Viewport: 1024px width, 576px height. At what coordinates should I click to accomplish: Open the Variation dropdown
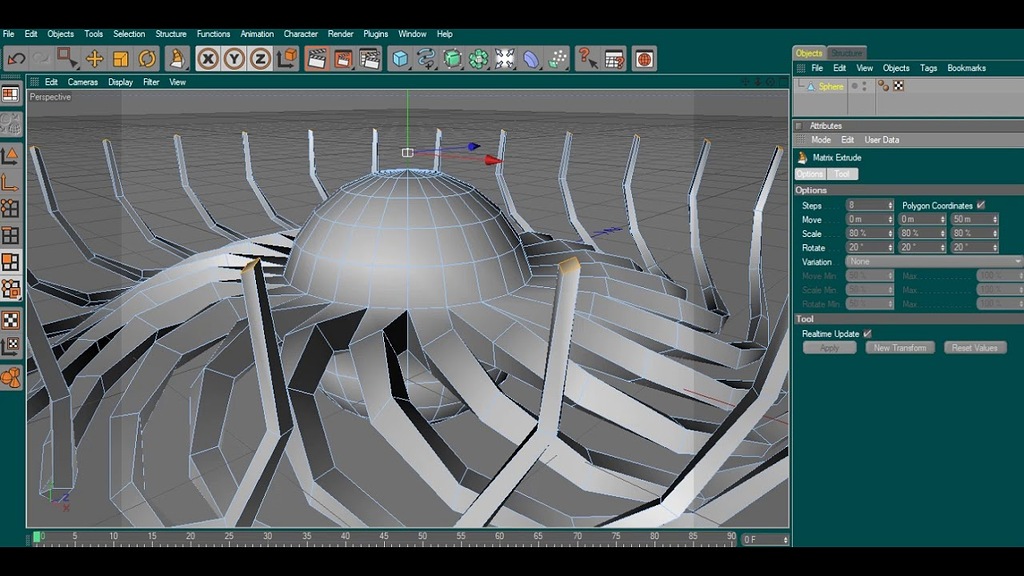coord(934,261)
